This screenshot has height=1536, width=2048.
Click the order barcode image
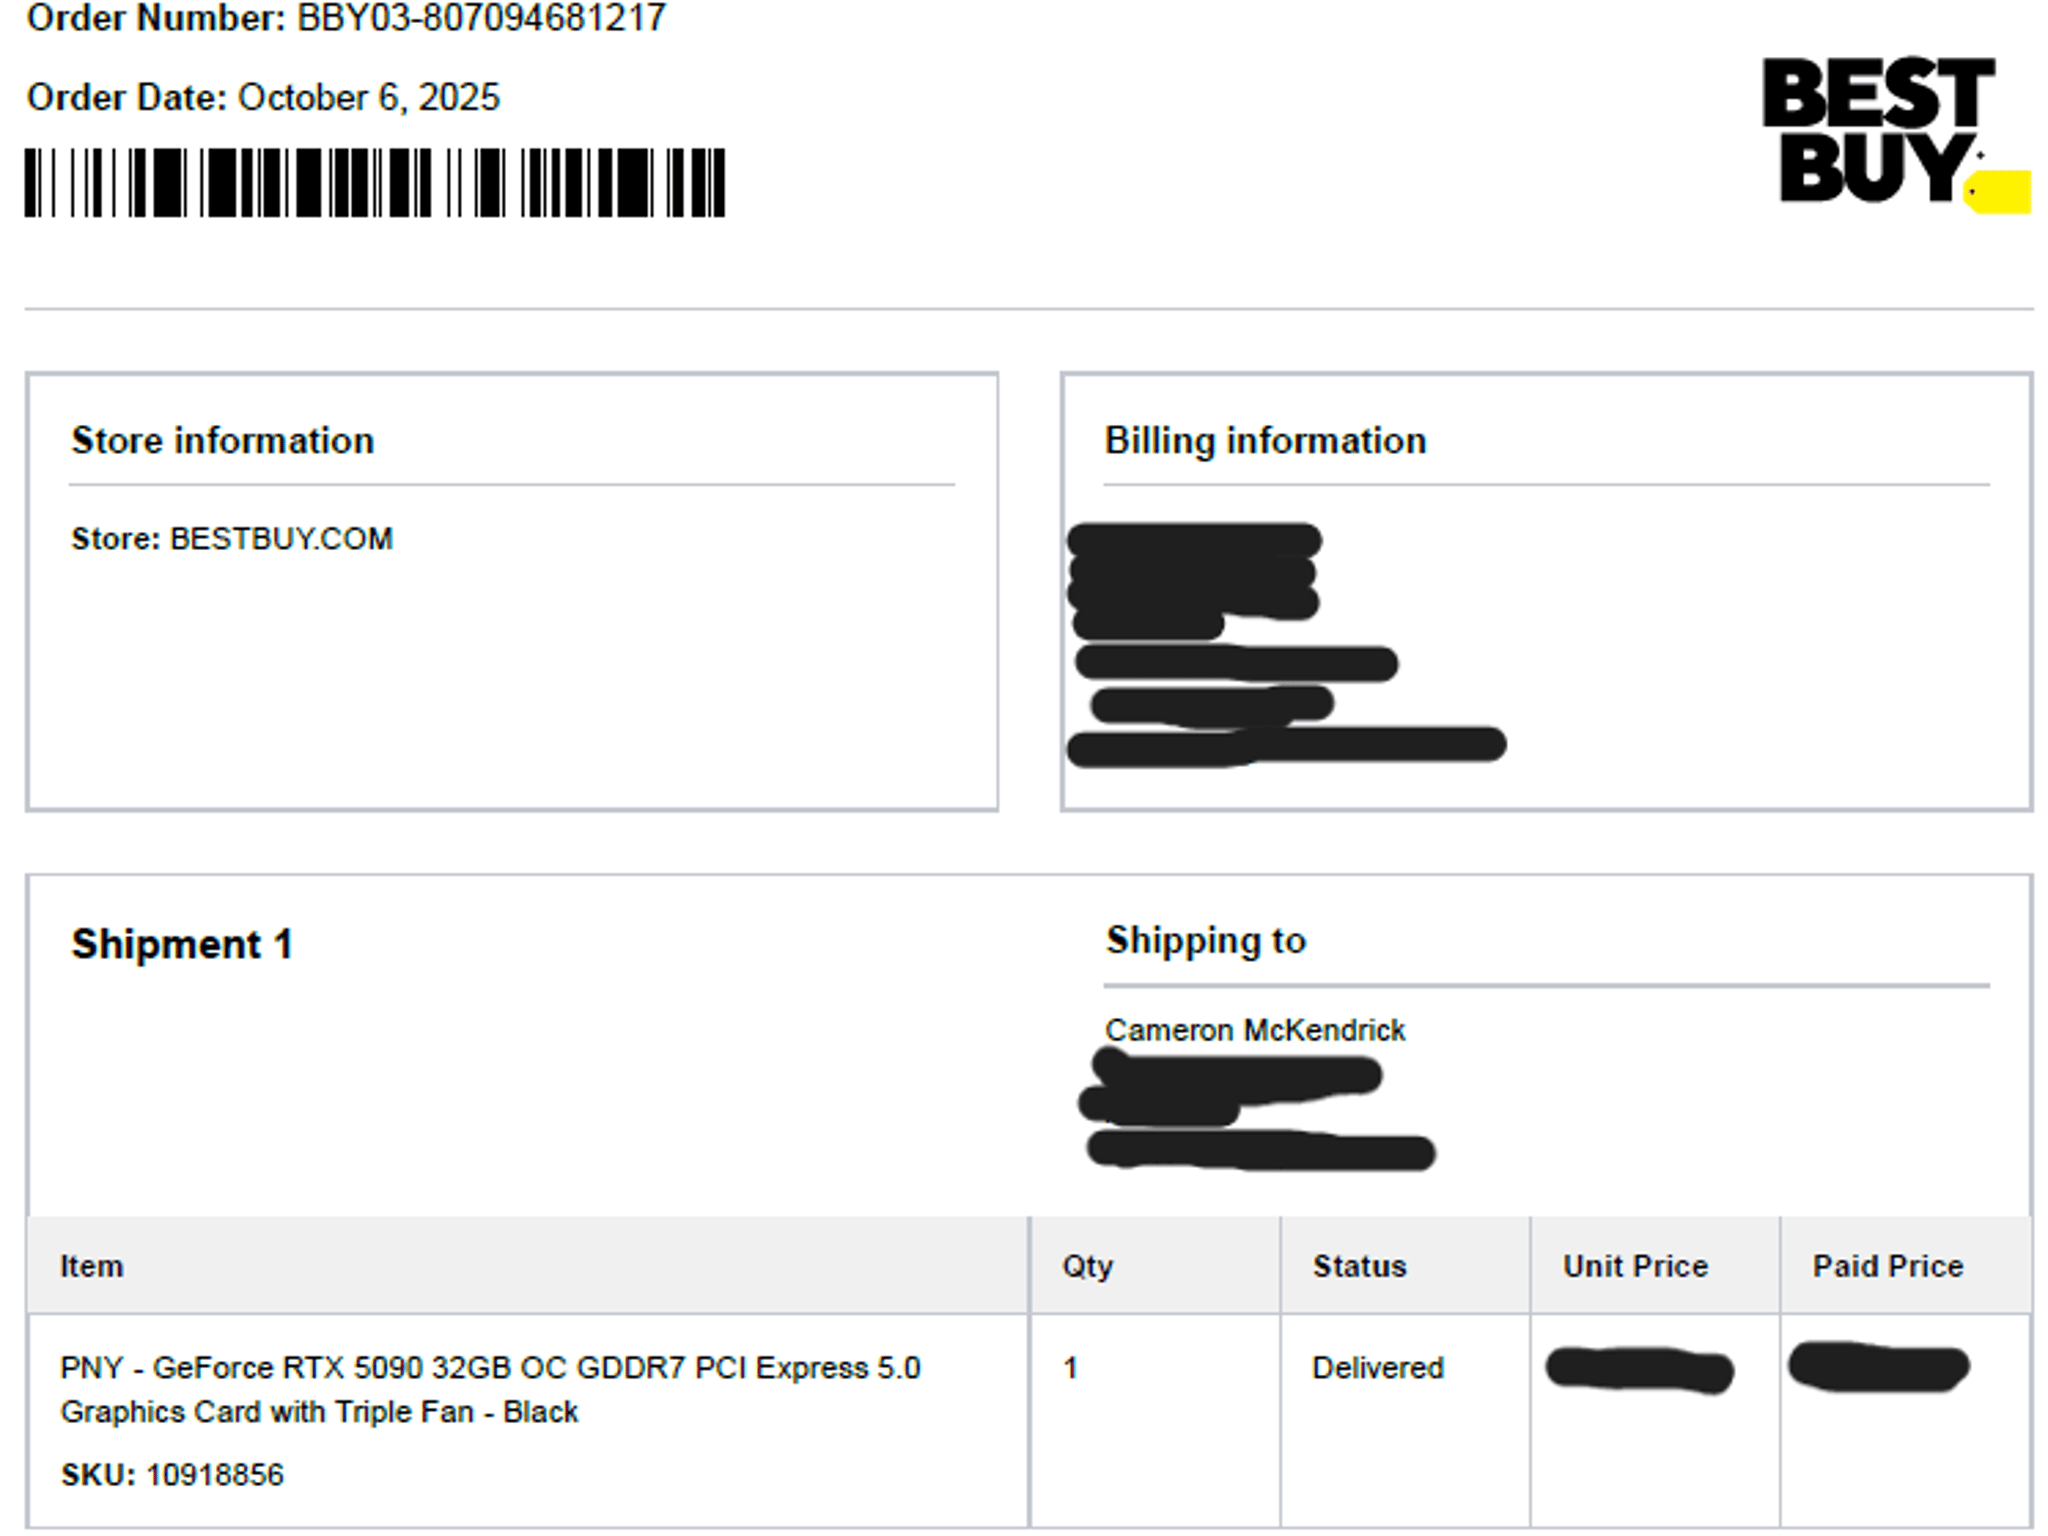point(375,182)
